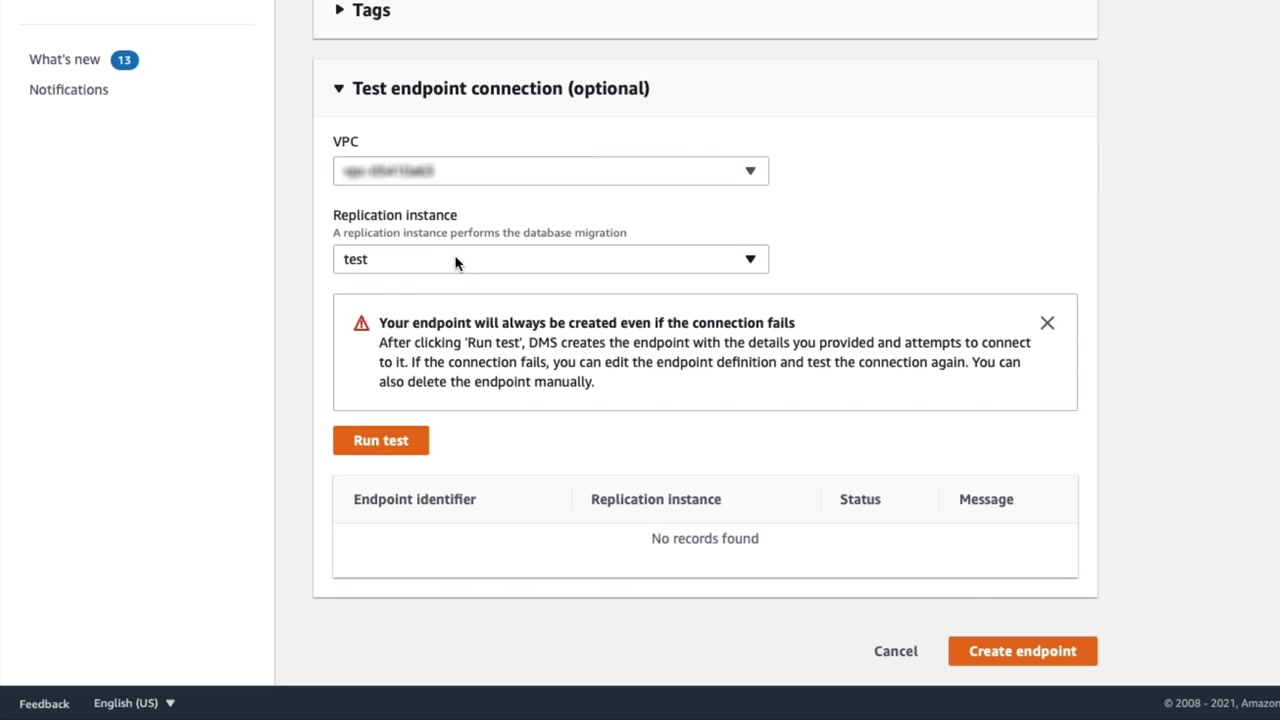The width and height of the screenshot is (1280, 720).
Task: Click the Run test button
Action: click(x=381, y=441)
